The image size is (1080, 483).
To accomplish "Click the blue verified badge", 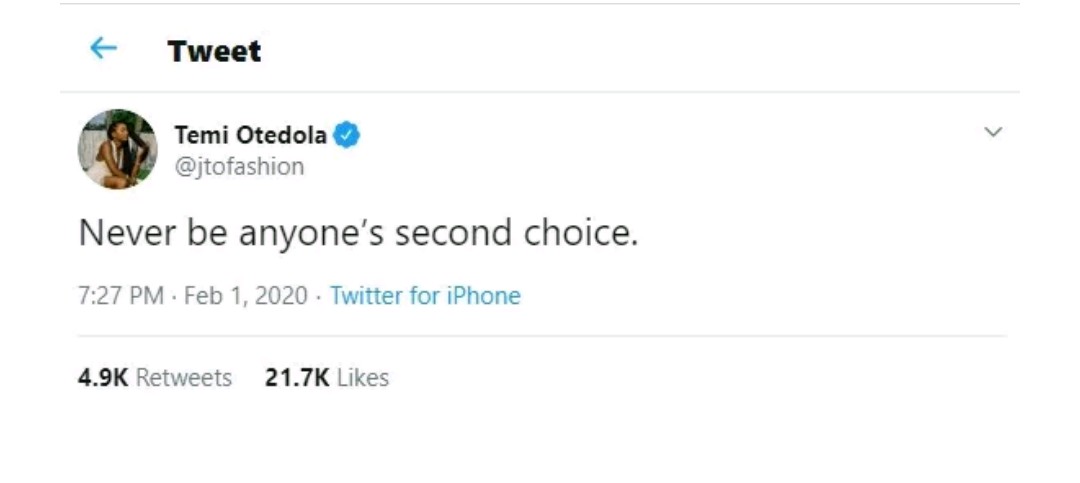I will click(347, 135).
